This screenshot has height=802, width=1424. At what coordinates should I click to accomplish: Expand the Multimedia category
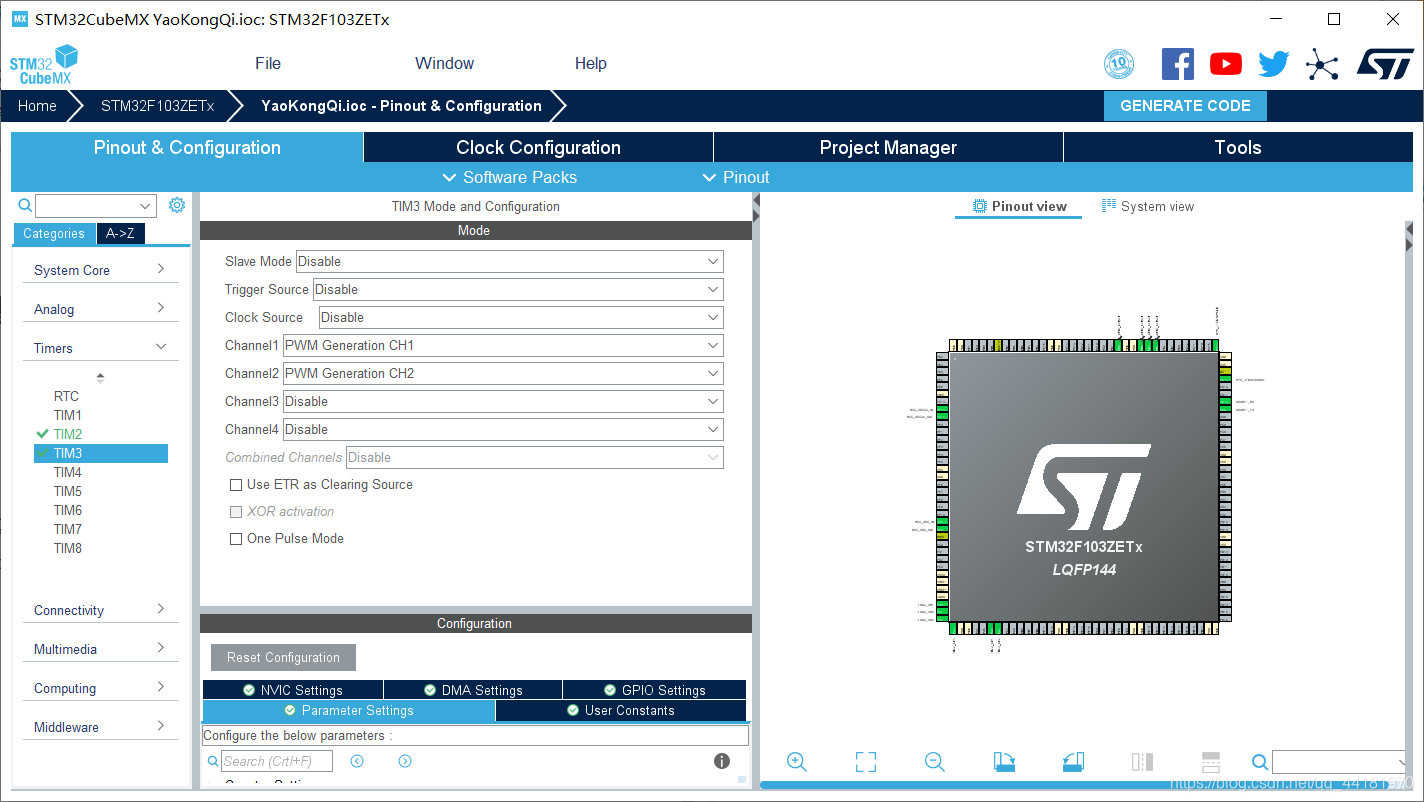100,649
